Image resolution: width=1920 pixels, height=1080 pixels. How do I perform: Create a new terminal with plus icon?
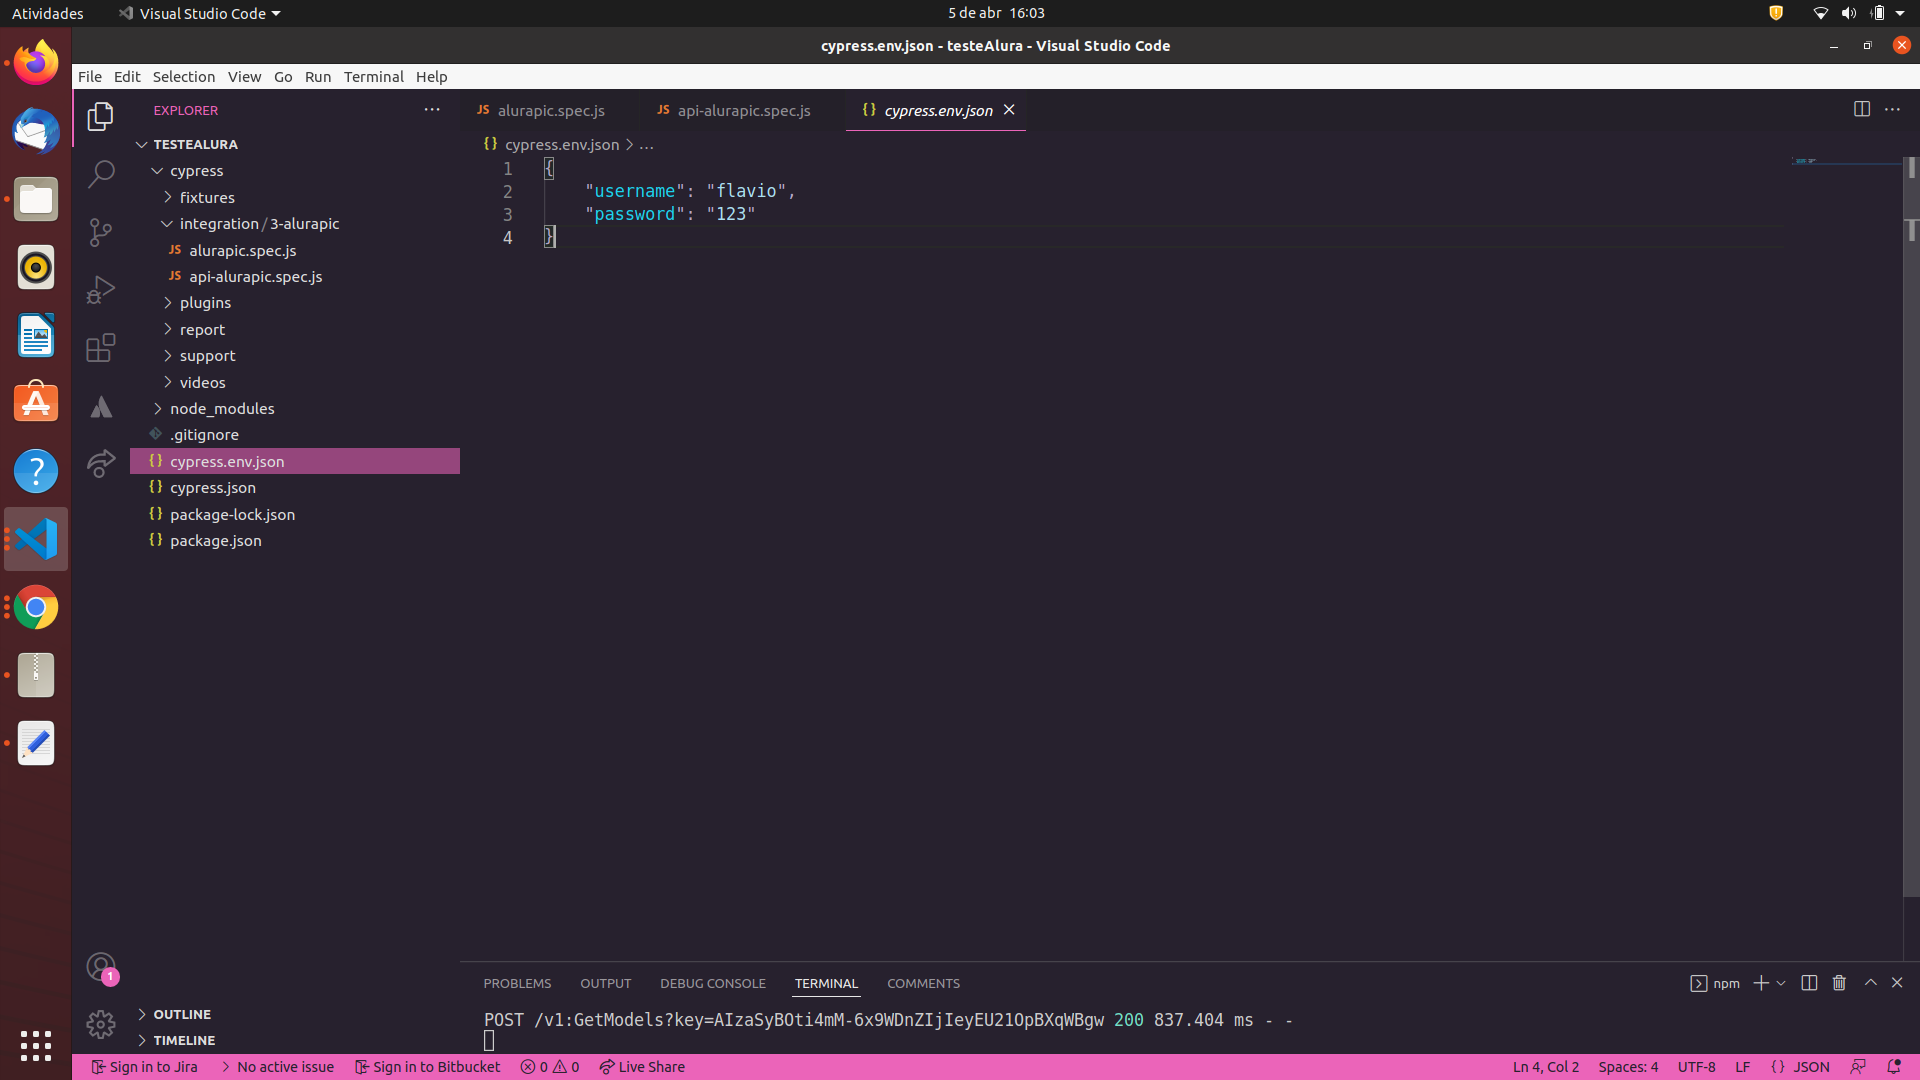point(1760,983)
